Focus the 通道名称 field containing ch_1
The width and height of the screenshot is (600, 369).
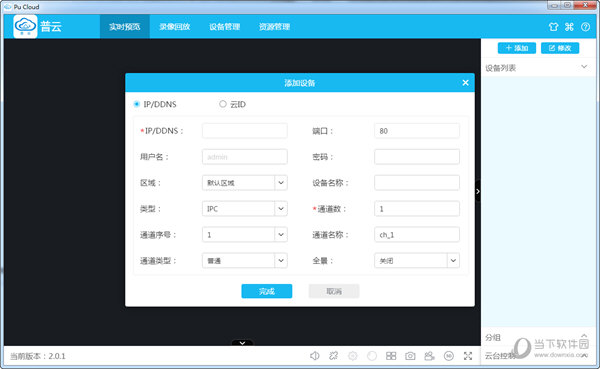click(417, 235)
